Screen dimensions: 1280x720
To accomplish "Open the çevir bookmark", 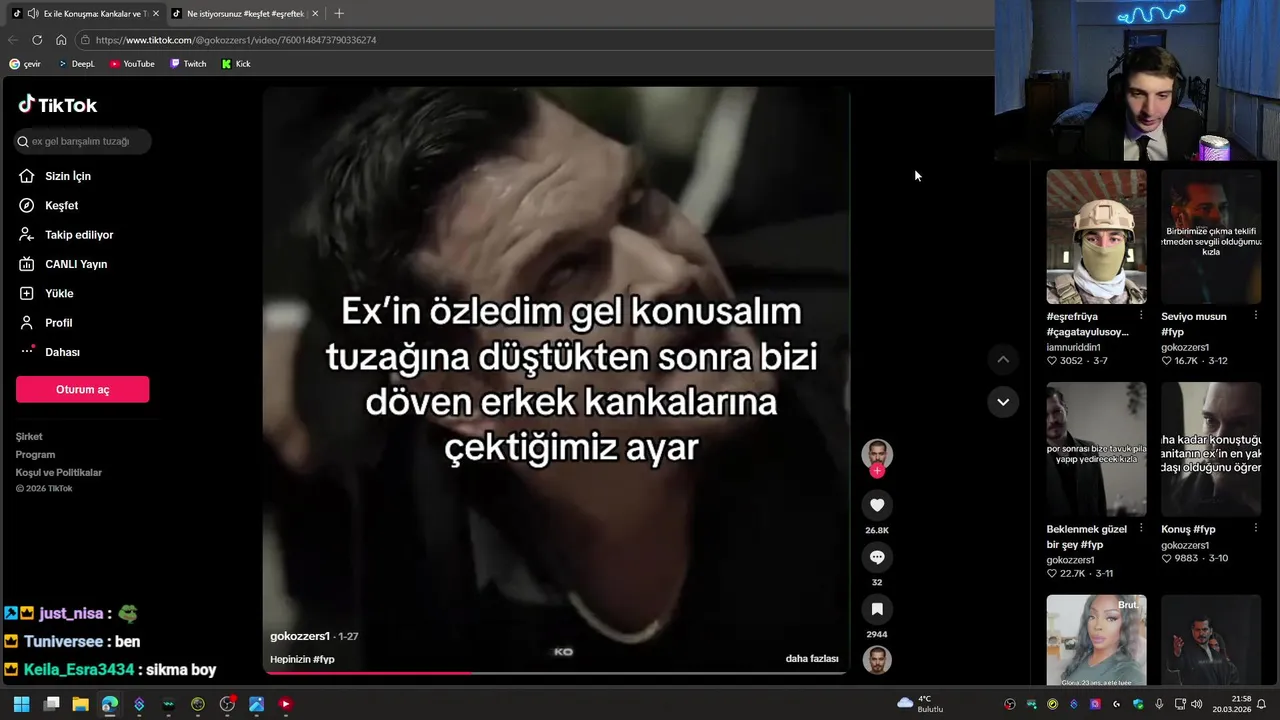I will [x=25, y=64].
